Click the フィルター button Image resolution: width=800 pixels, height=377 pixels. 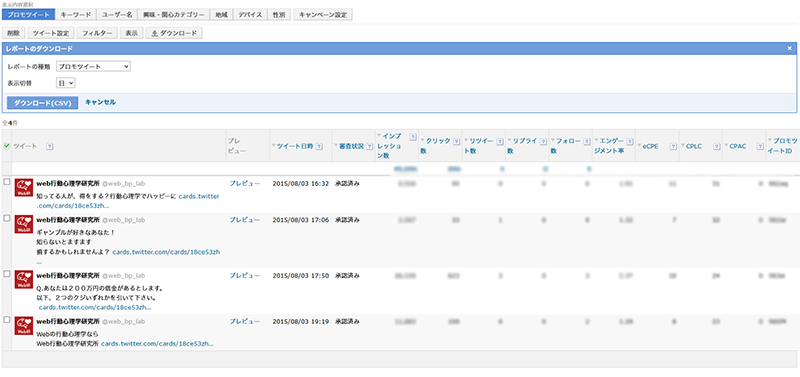tap(97, 33)
